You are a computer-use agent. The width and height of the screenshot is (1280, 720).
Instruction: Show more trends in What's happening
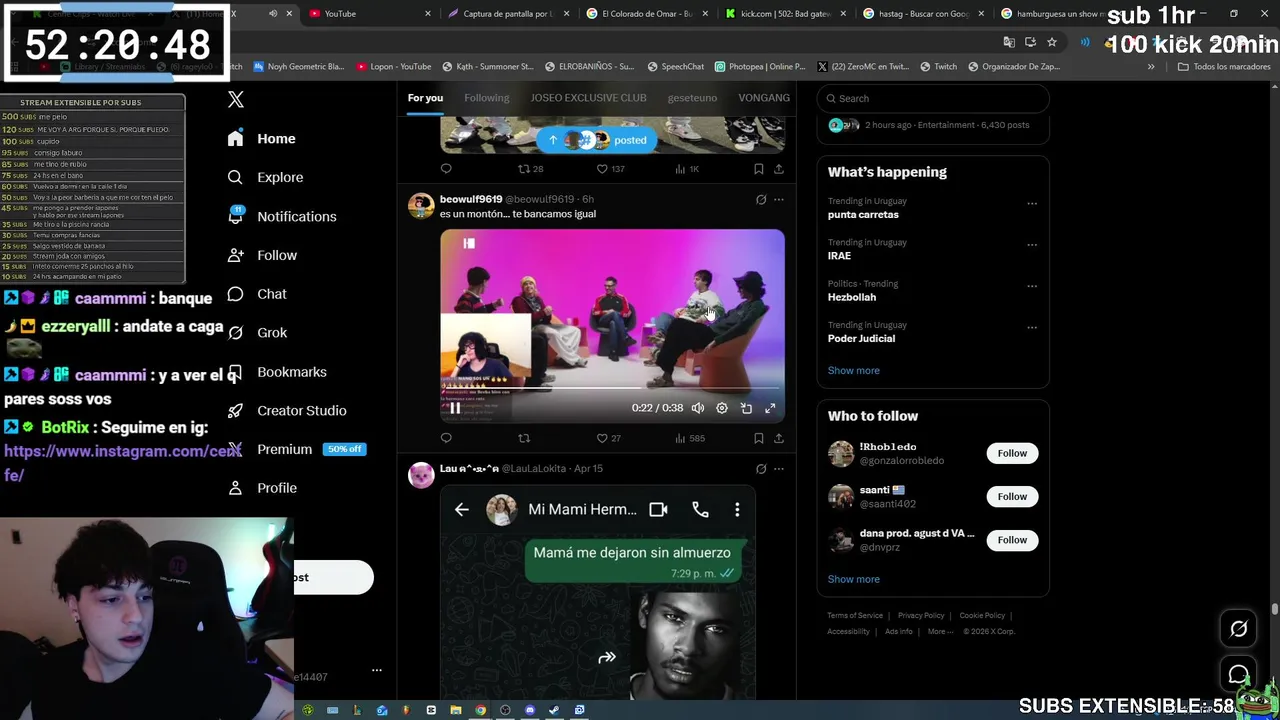853,371
